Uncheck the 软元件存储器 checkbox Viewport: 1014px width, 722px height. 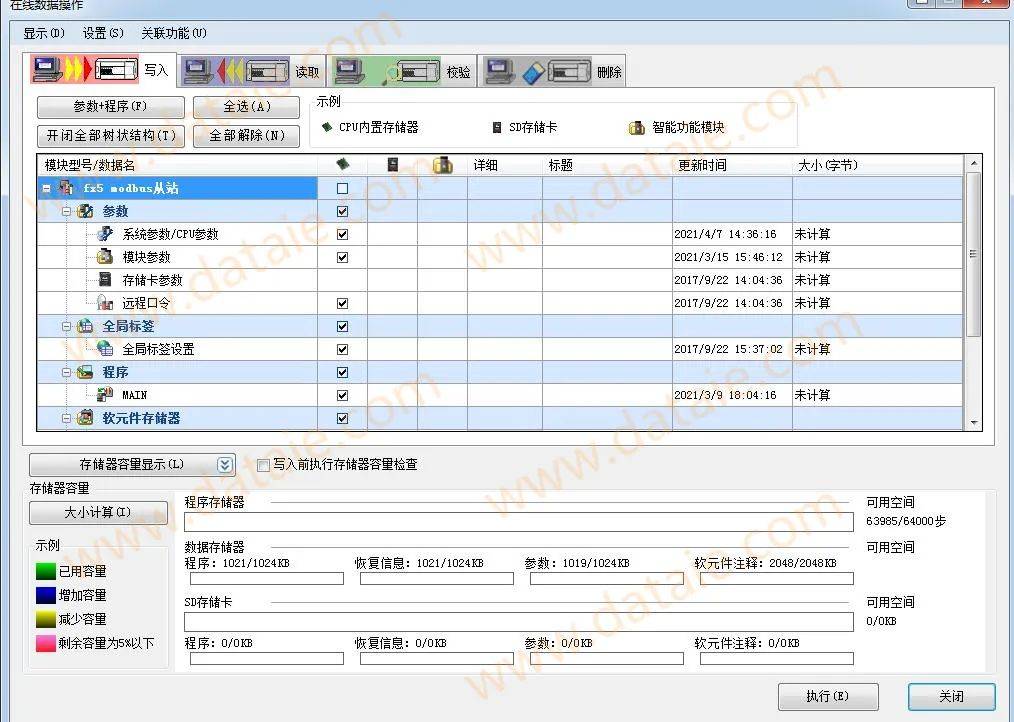343,419
